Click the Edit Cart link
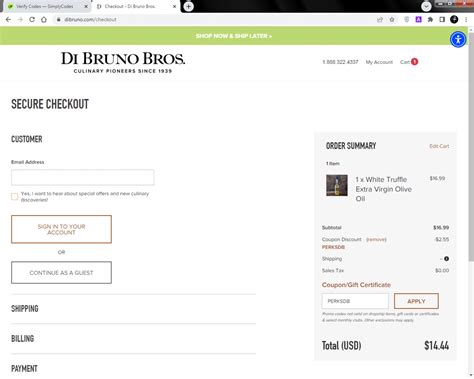 click(439, 146)
